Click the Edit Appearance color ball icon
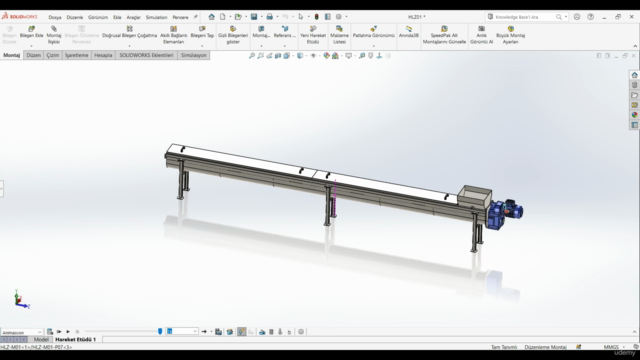Viewport: 640px width, 360px height. [327, 56]
